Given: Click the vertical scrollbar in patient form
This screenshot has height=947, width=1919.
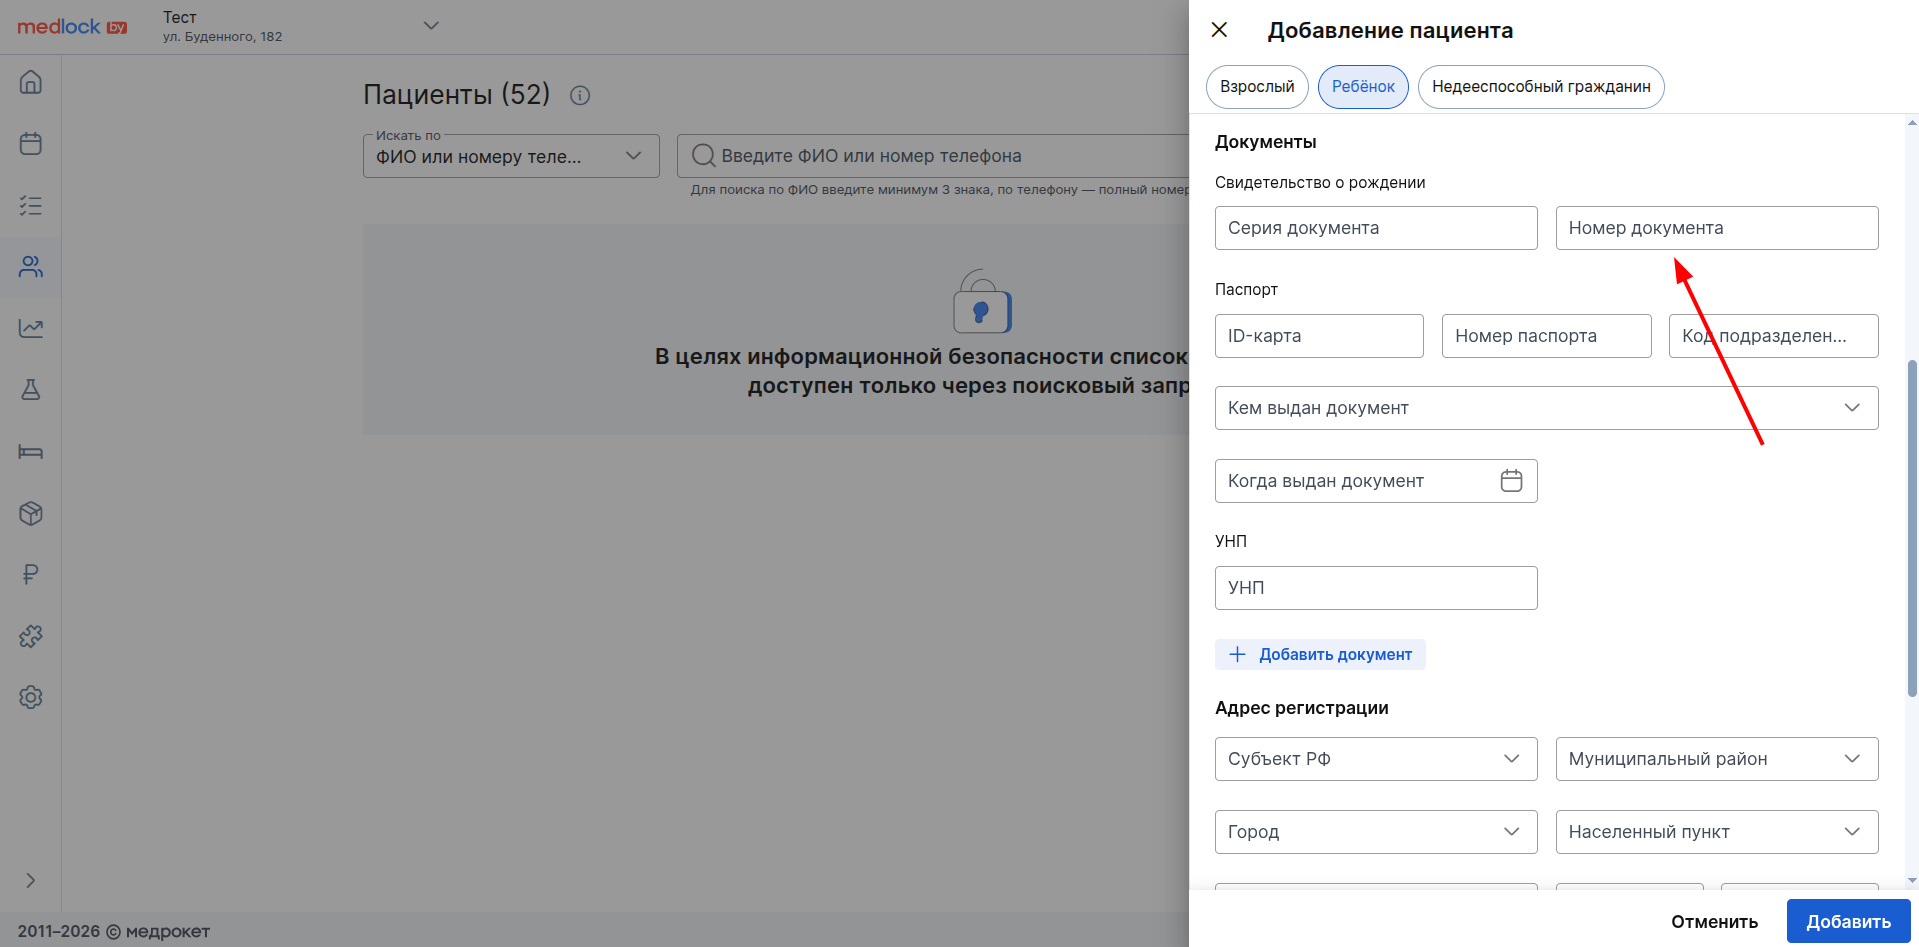Looking at the screenshot, I should coord(1912,528).
